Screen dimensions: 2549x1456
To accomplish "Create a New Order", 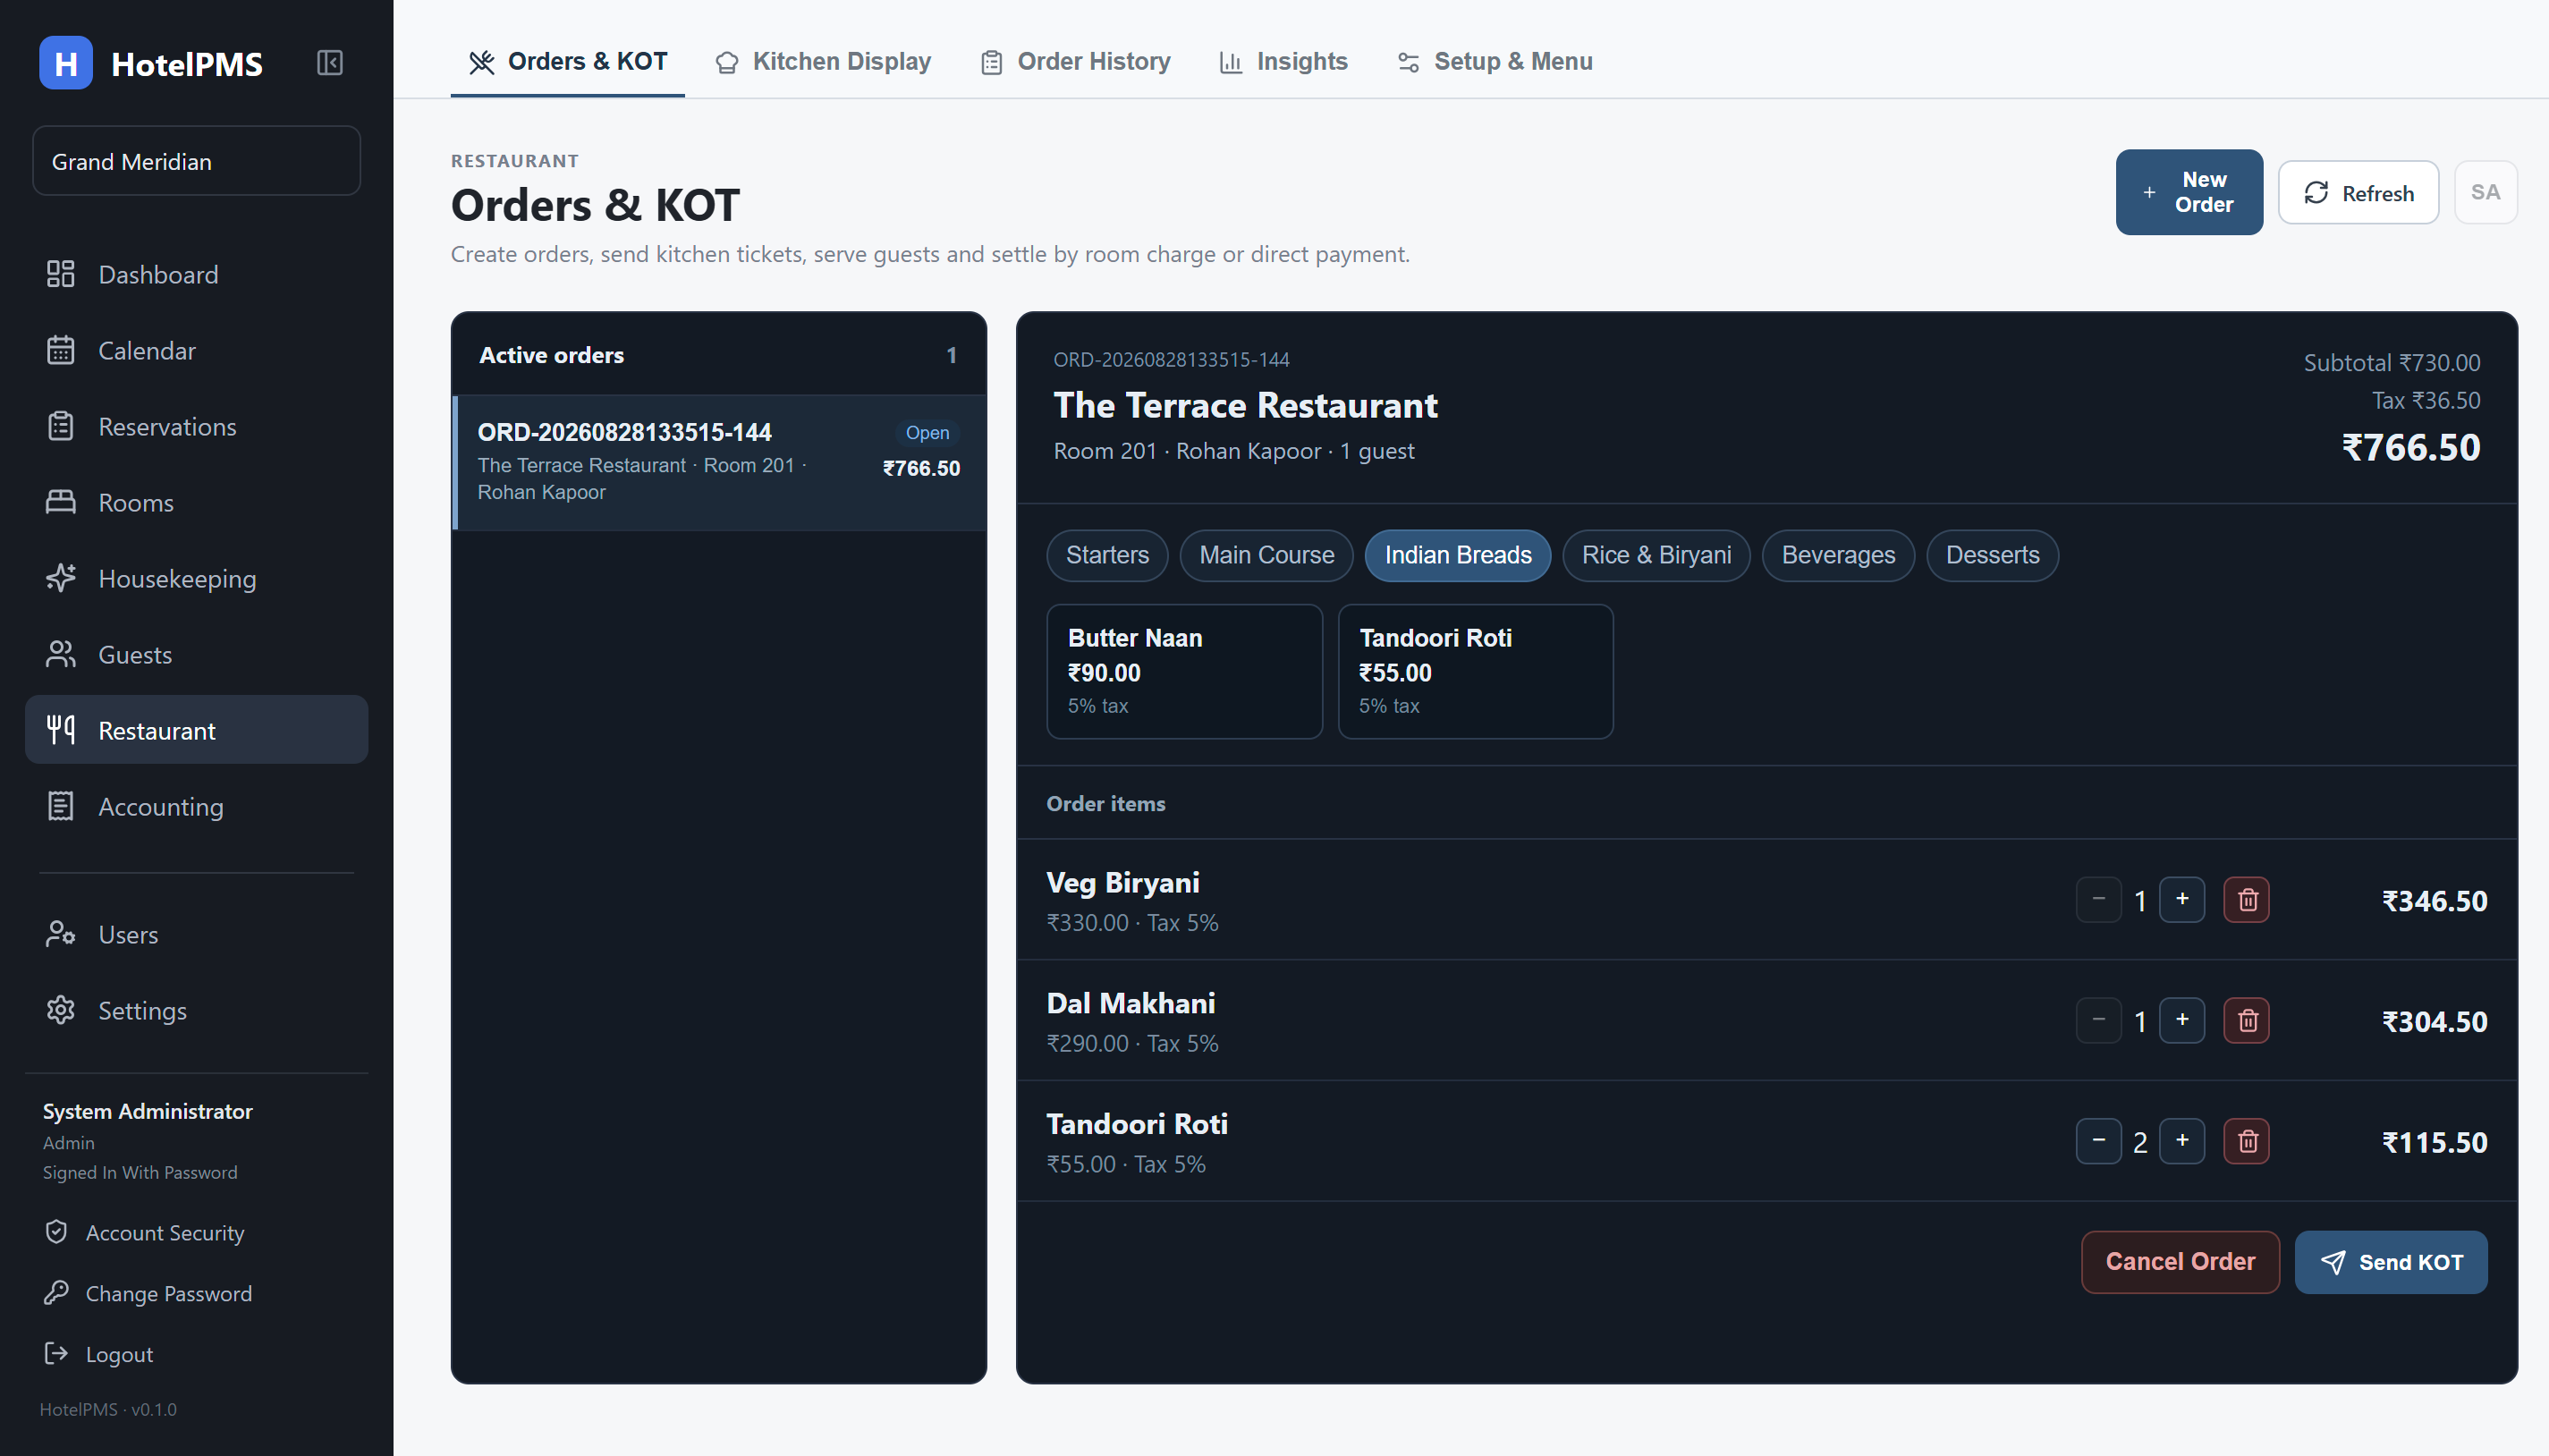I will pos(2188,192).
